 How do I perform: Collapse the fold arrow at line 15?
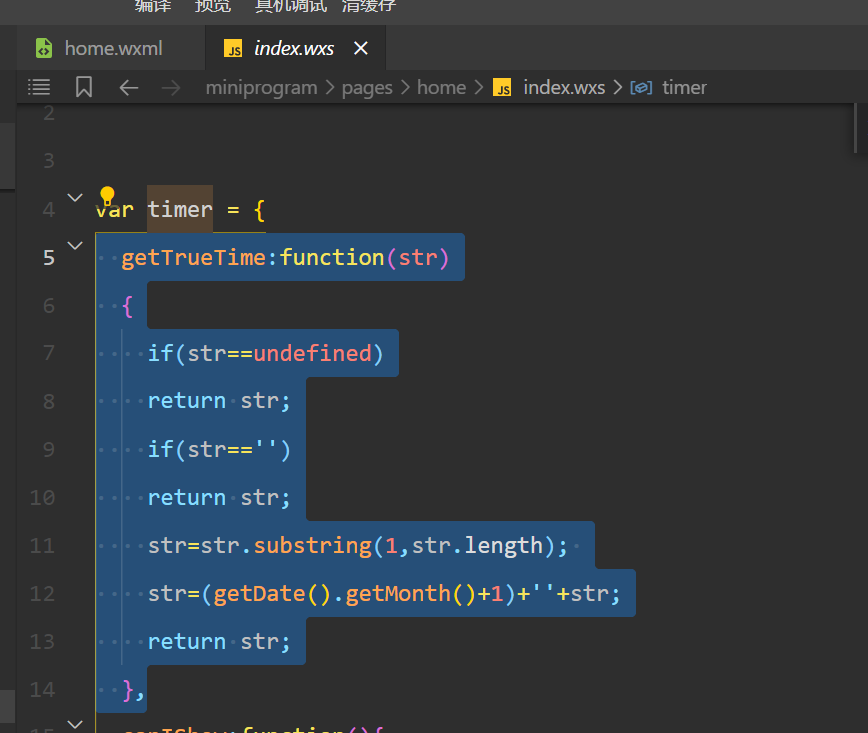75,724
